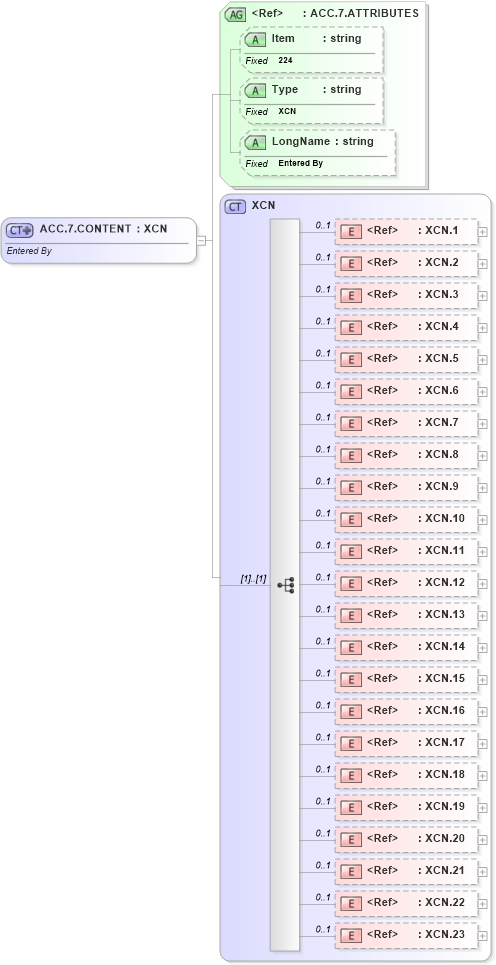This screenshot has height=965, width=496.
Task: Select the <Ref> : XCN.11 label
Action: [x=416, y=550]
